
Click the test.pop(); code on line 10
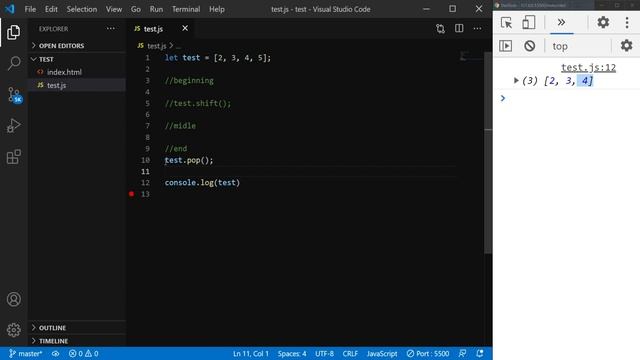coord(189,160)
